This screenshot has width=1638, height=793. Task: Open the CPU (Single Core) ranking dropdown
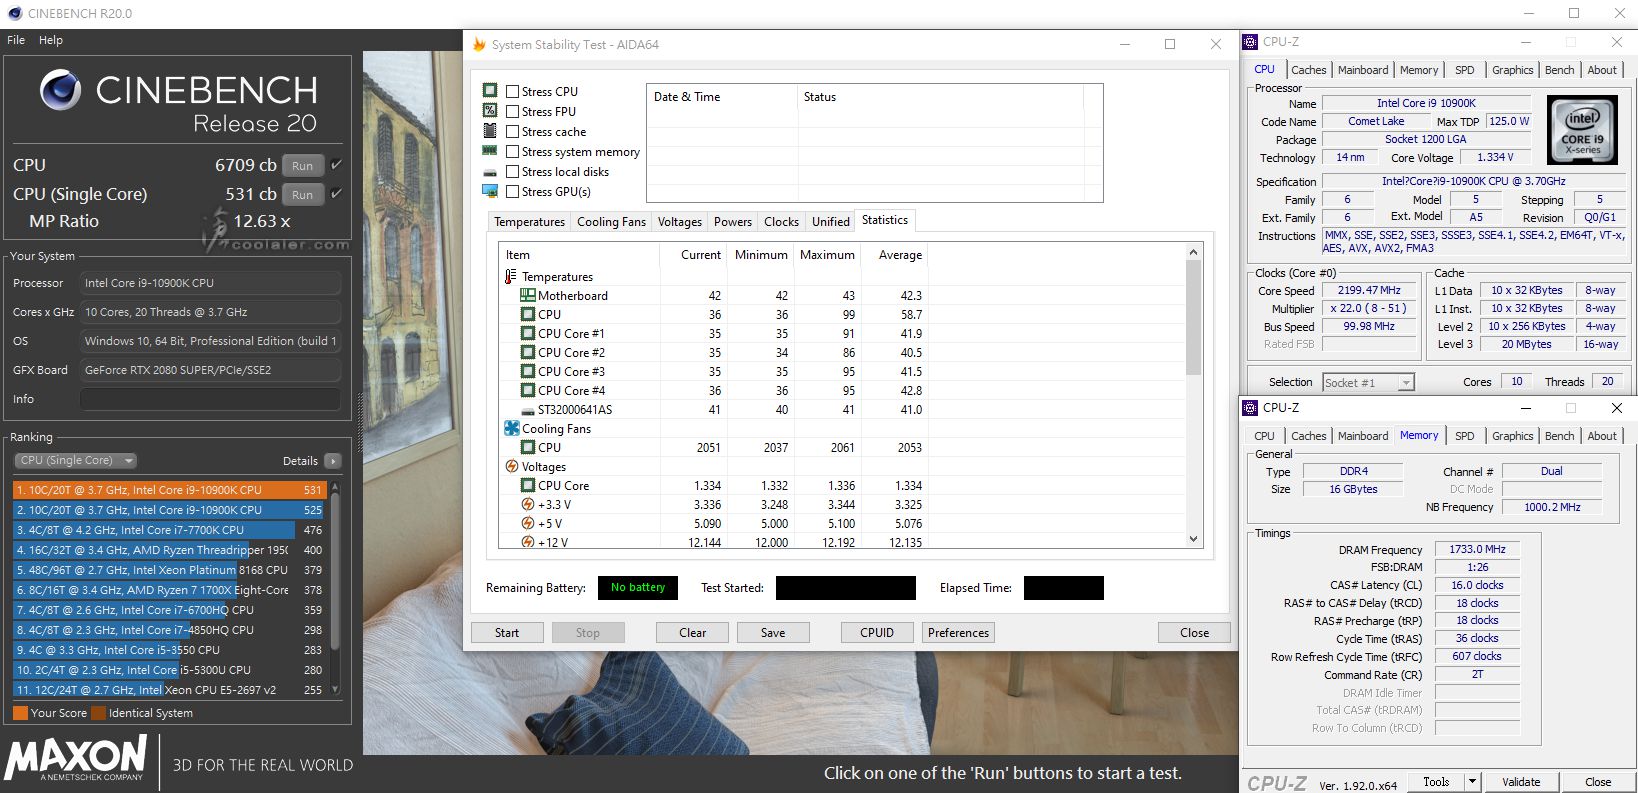coord(75,461)
